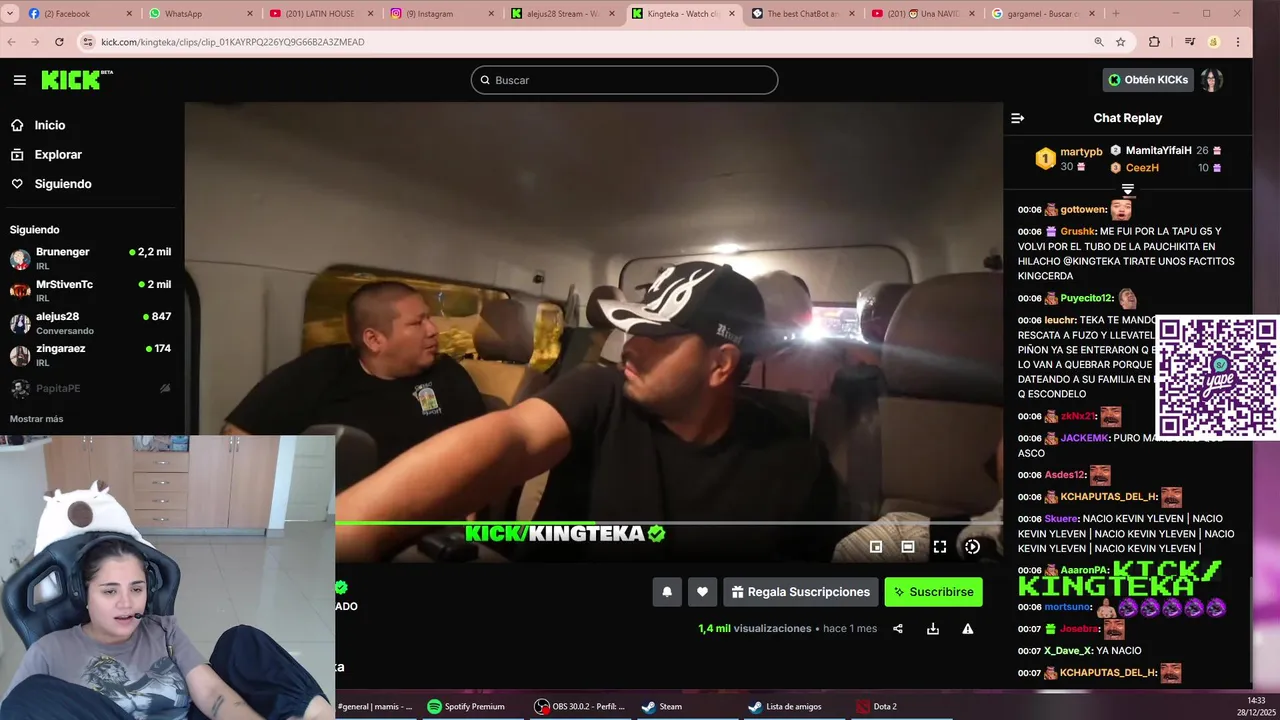Click the green Suscribirse button
This screenshot has width=1280, height=720.
coord(933,592)
